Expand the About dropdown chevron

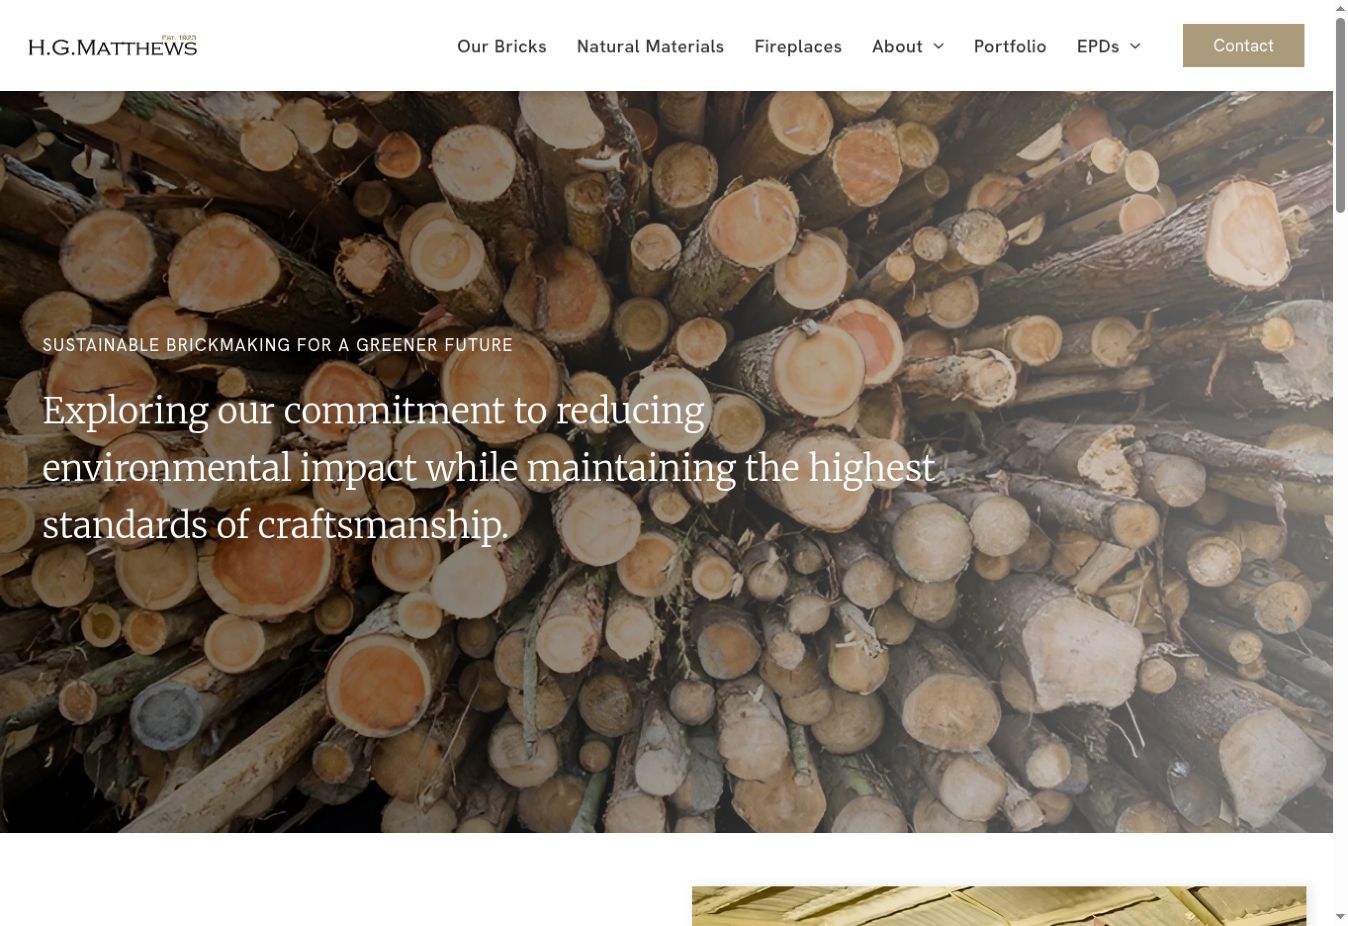pos(938,46)
